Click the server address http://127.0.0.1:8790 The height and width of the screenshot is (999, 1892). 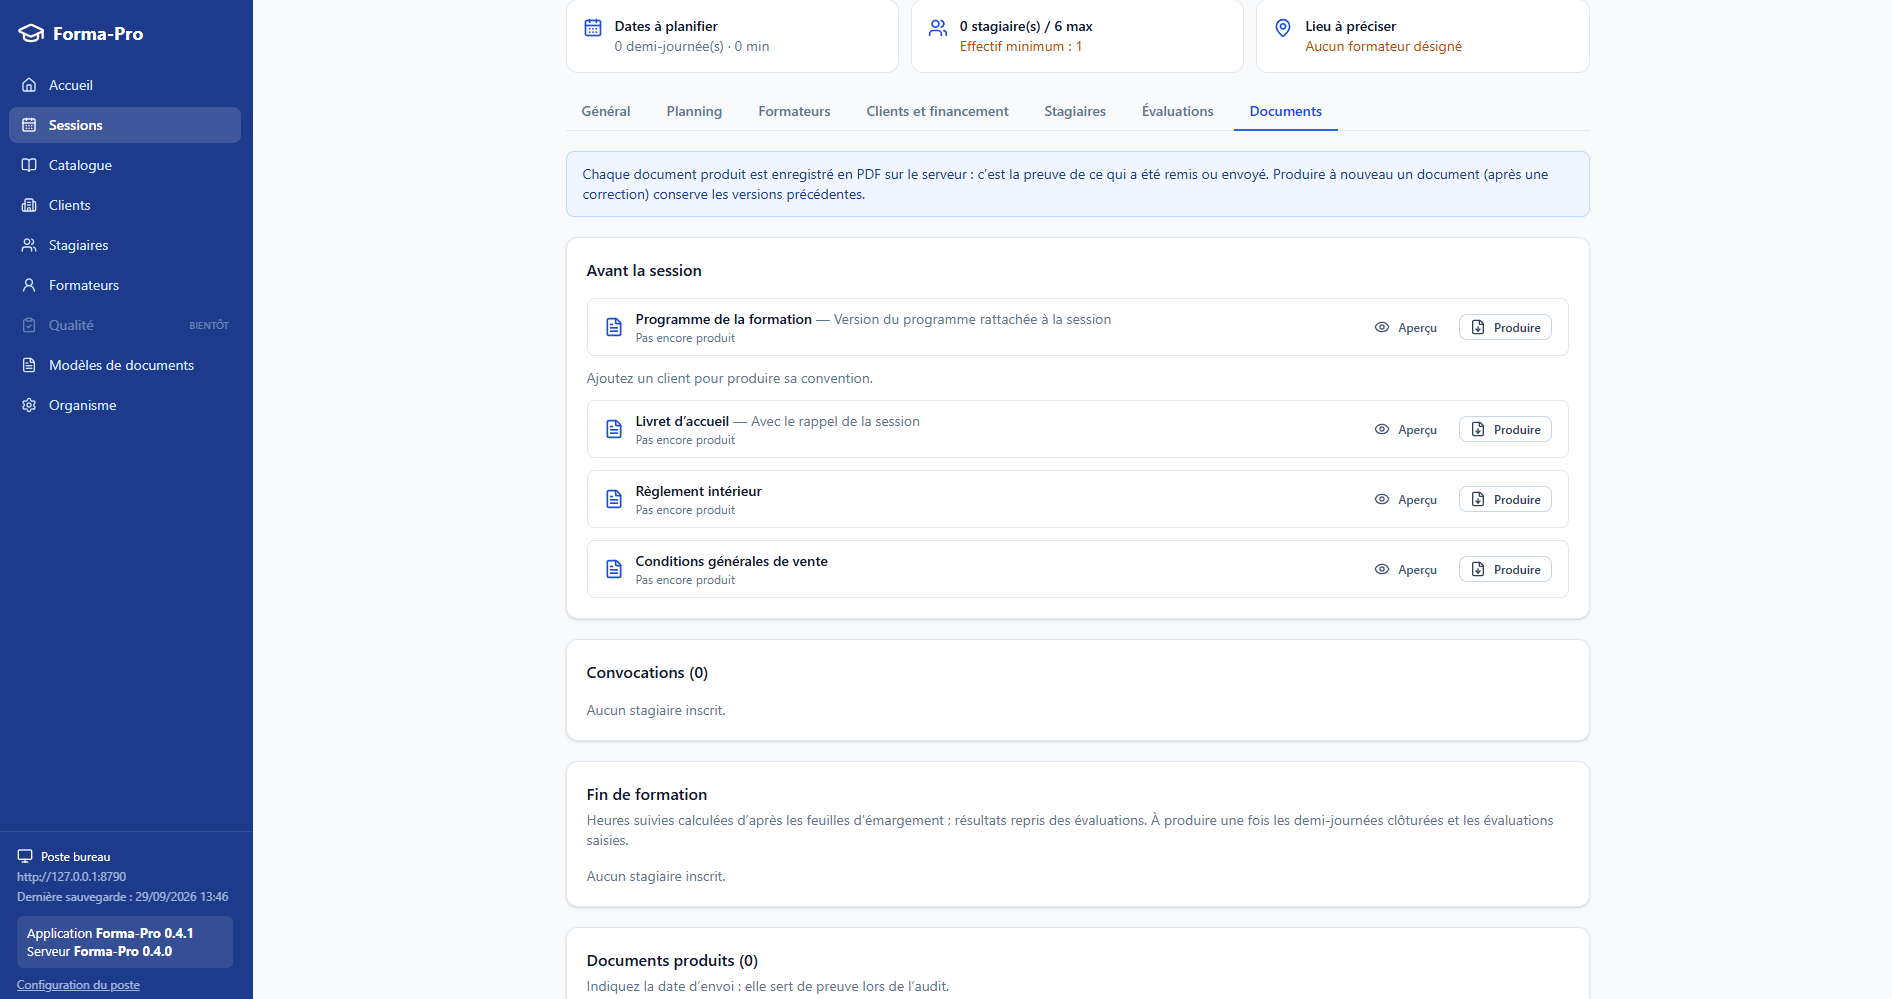coord(72,877)
